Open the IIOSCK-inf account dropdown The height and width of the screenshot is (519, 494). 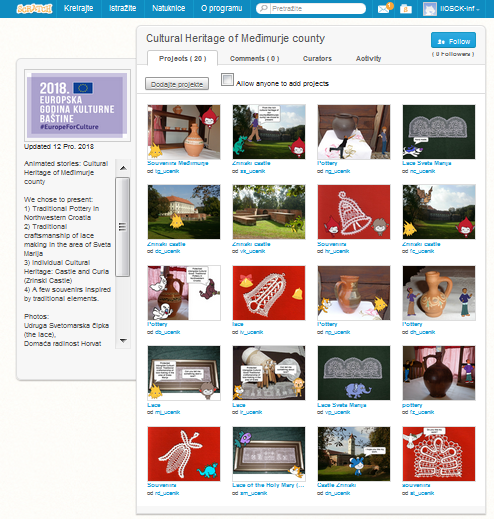pyautogui.click(x=459, y=9)
